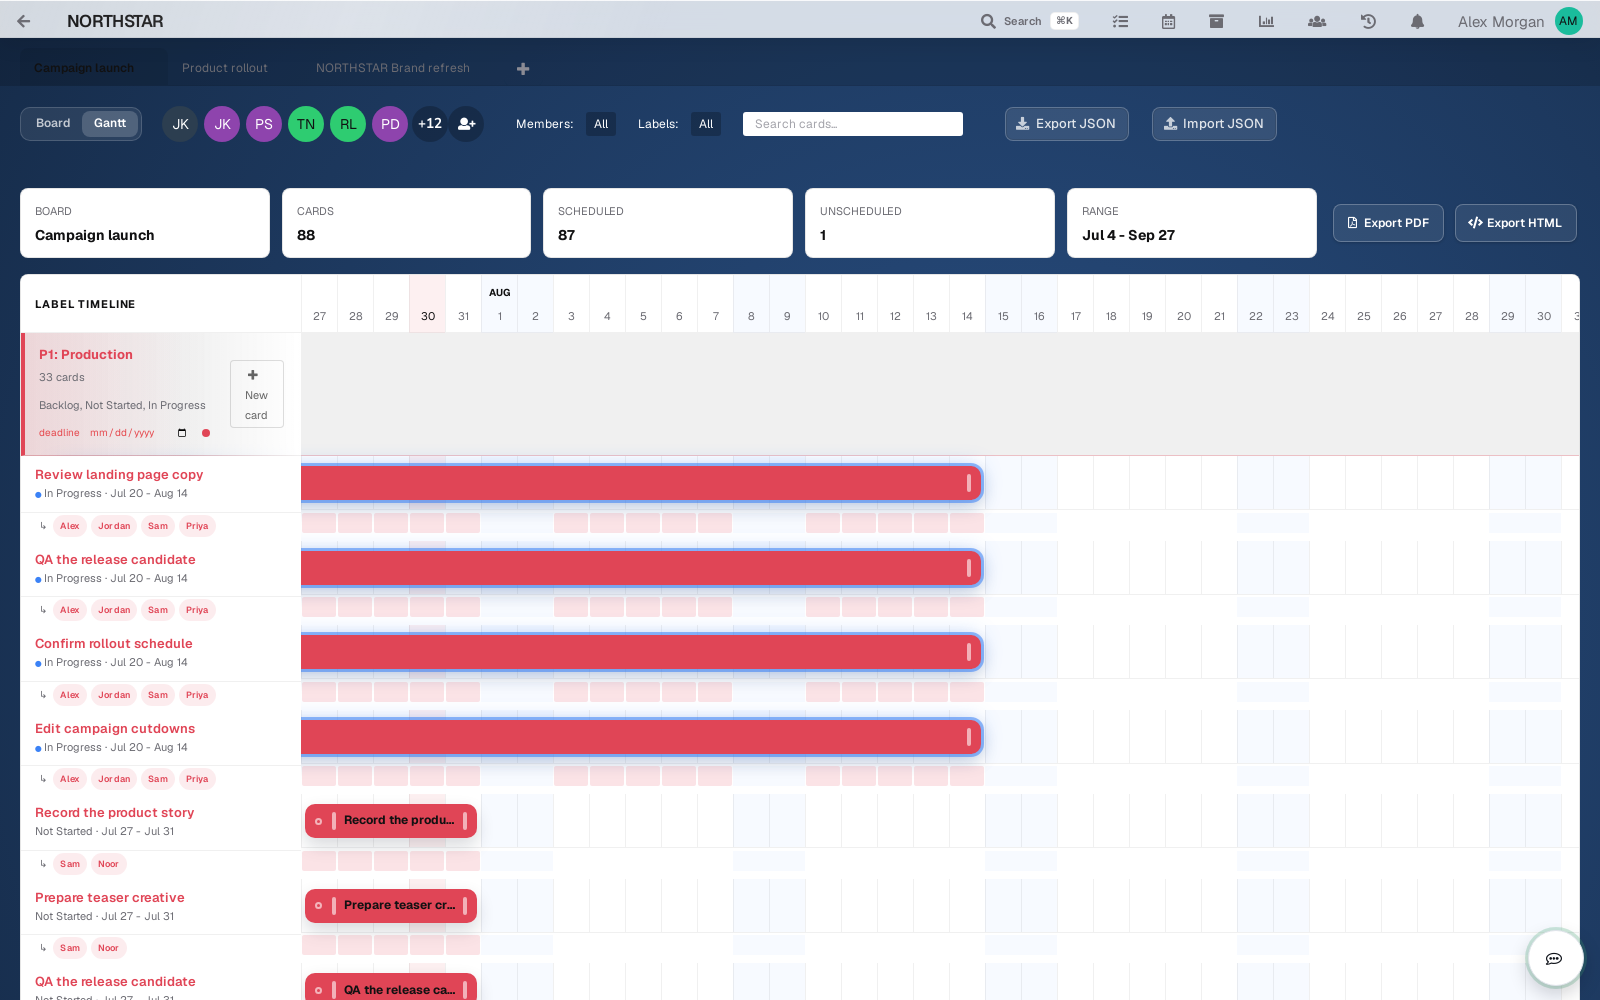Screen dimensions: 1600x1000
Task: Open the NORTHSTAR Brand refresh tab
Action: point(393,68)
